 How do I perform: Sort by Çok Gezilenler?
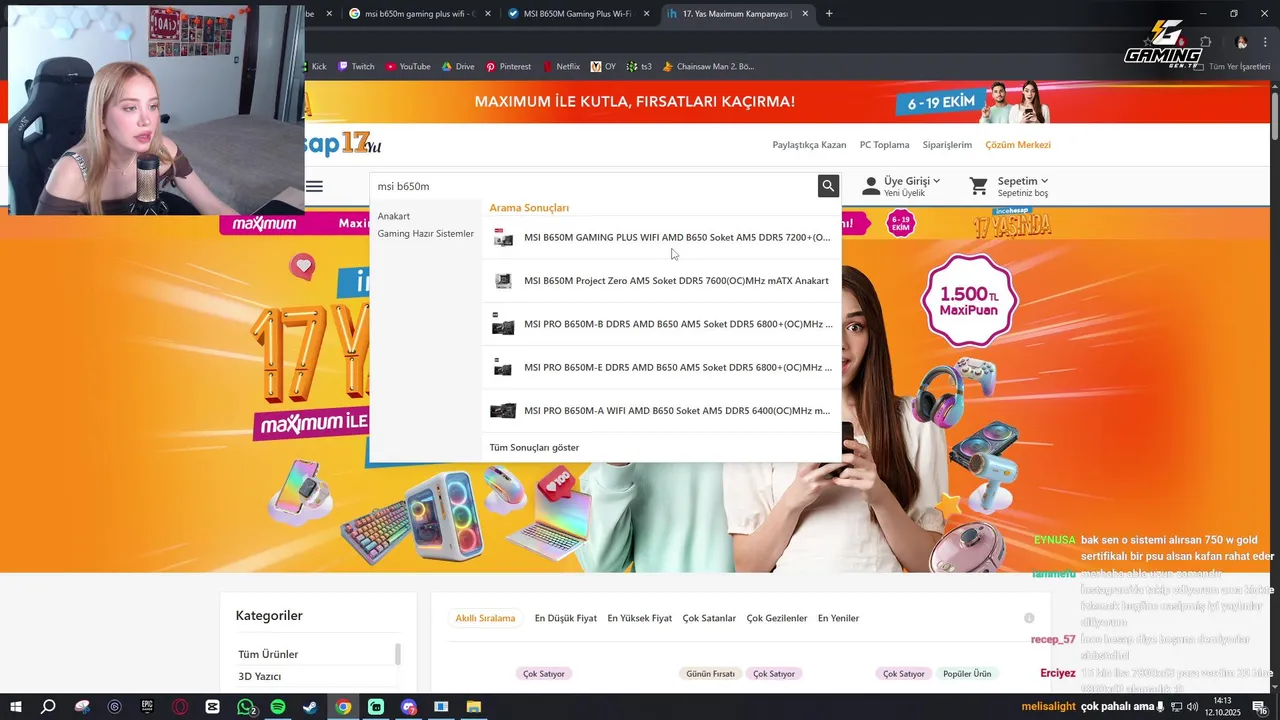(x=777, y=618)
